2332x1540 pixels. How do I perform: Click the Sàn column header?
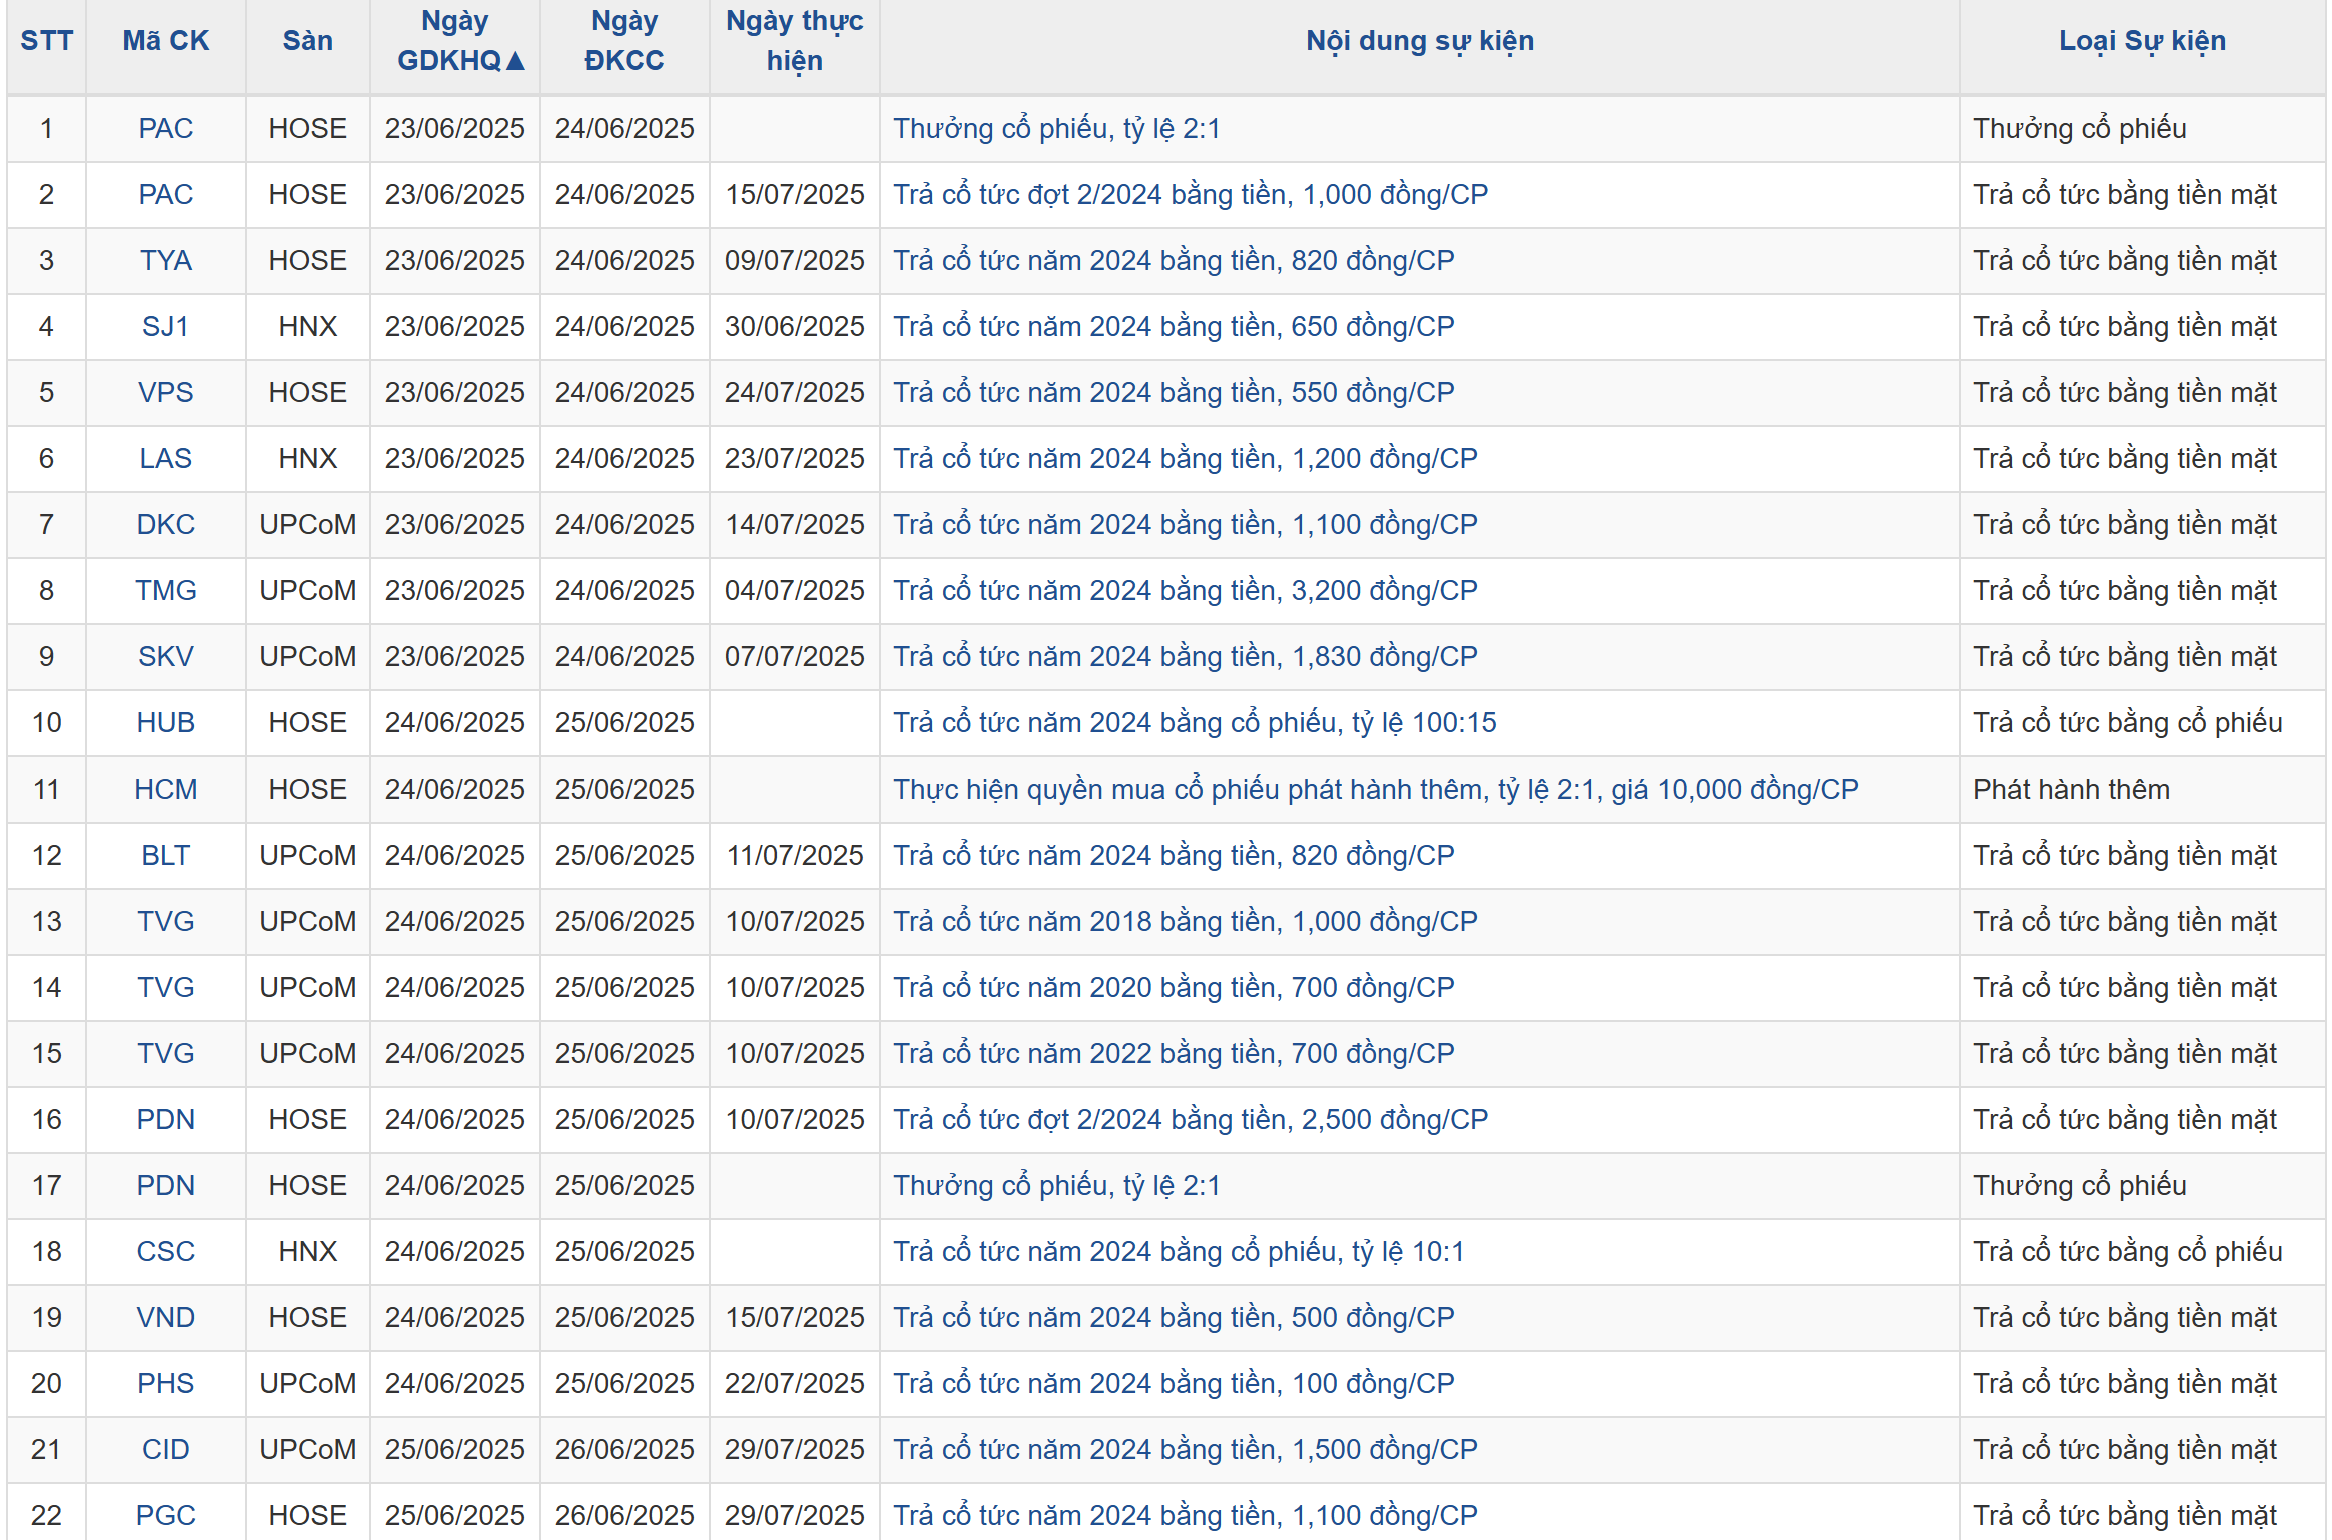coord(307,41)
